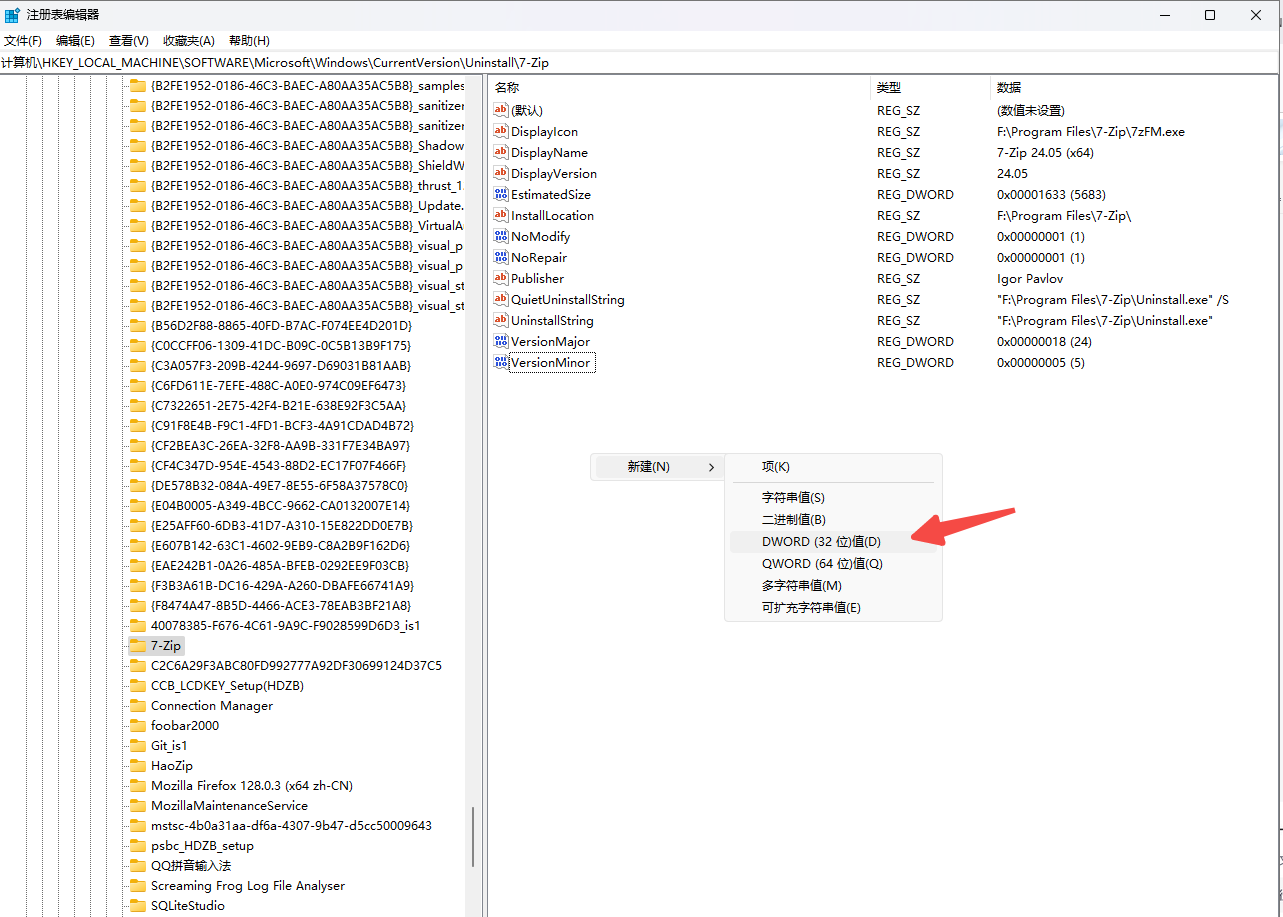
Task: Click the folder icon of SQLiteStudio key
Action: 138,906
